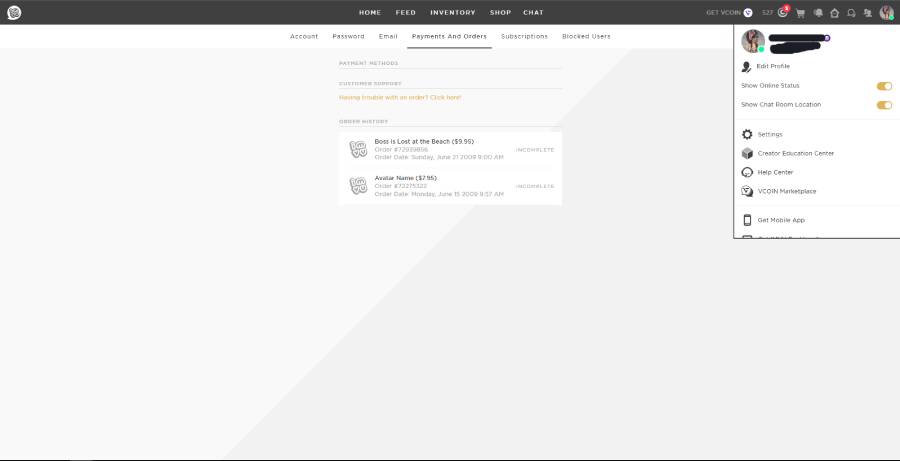This screenshot has height=461, width=900.
Task: Open FEED in top navigation
Action: click(x=405, y=13)
